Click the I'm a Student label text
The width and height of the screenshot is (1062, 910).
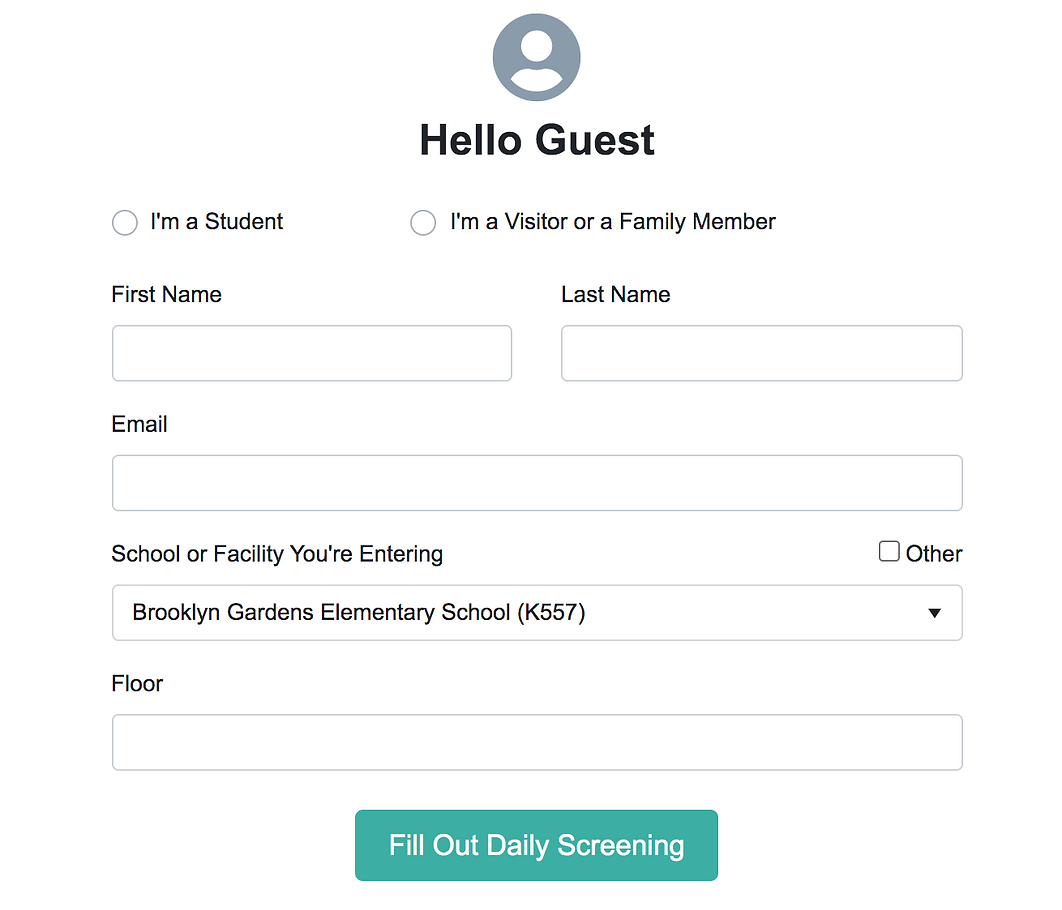click(217, 221)
